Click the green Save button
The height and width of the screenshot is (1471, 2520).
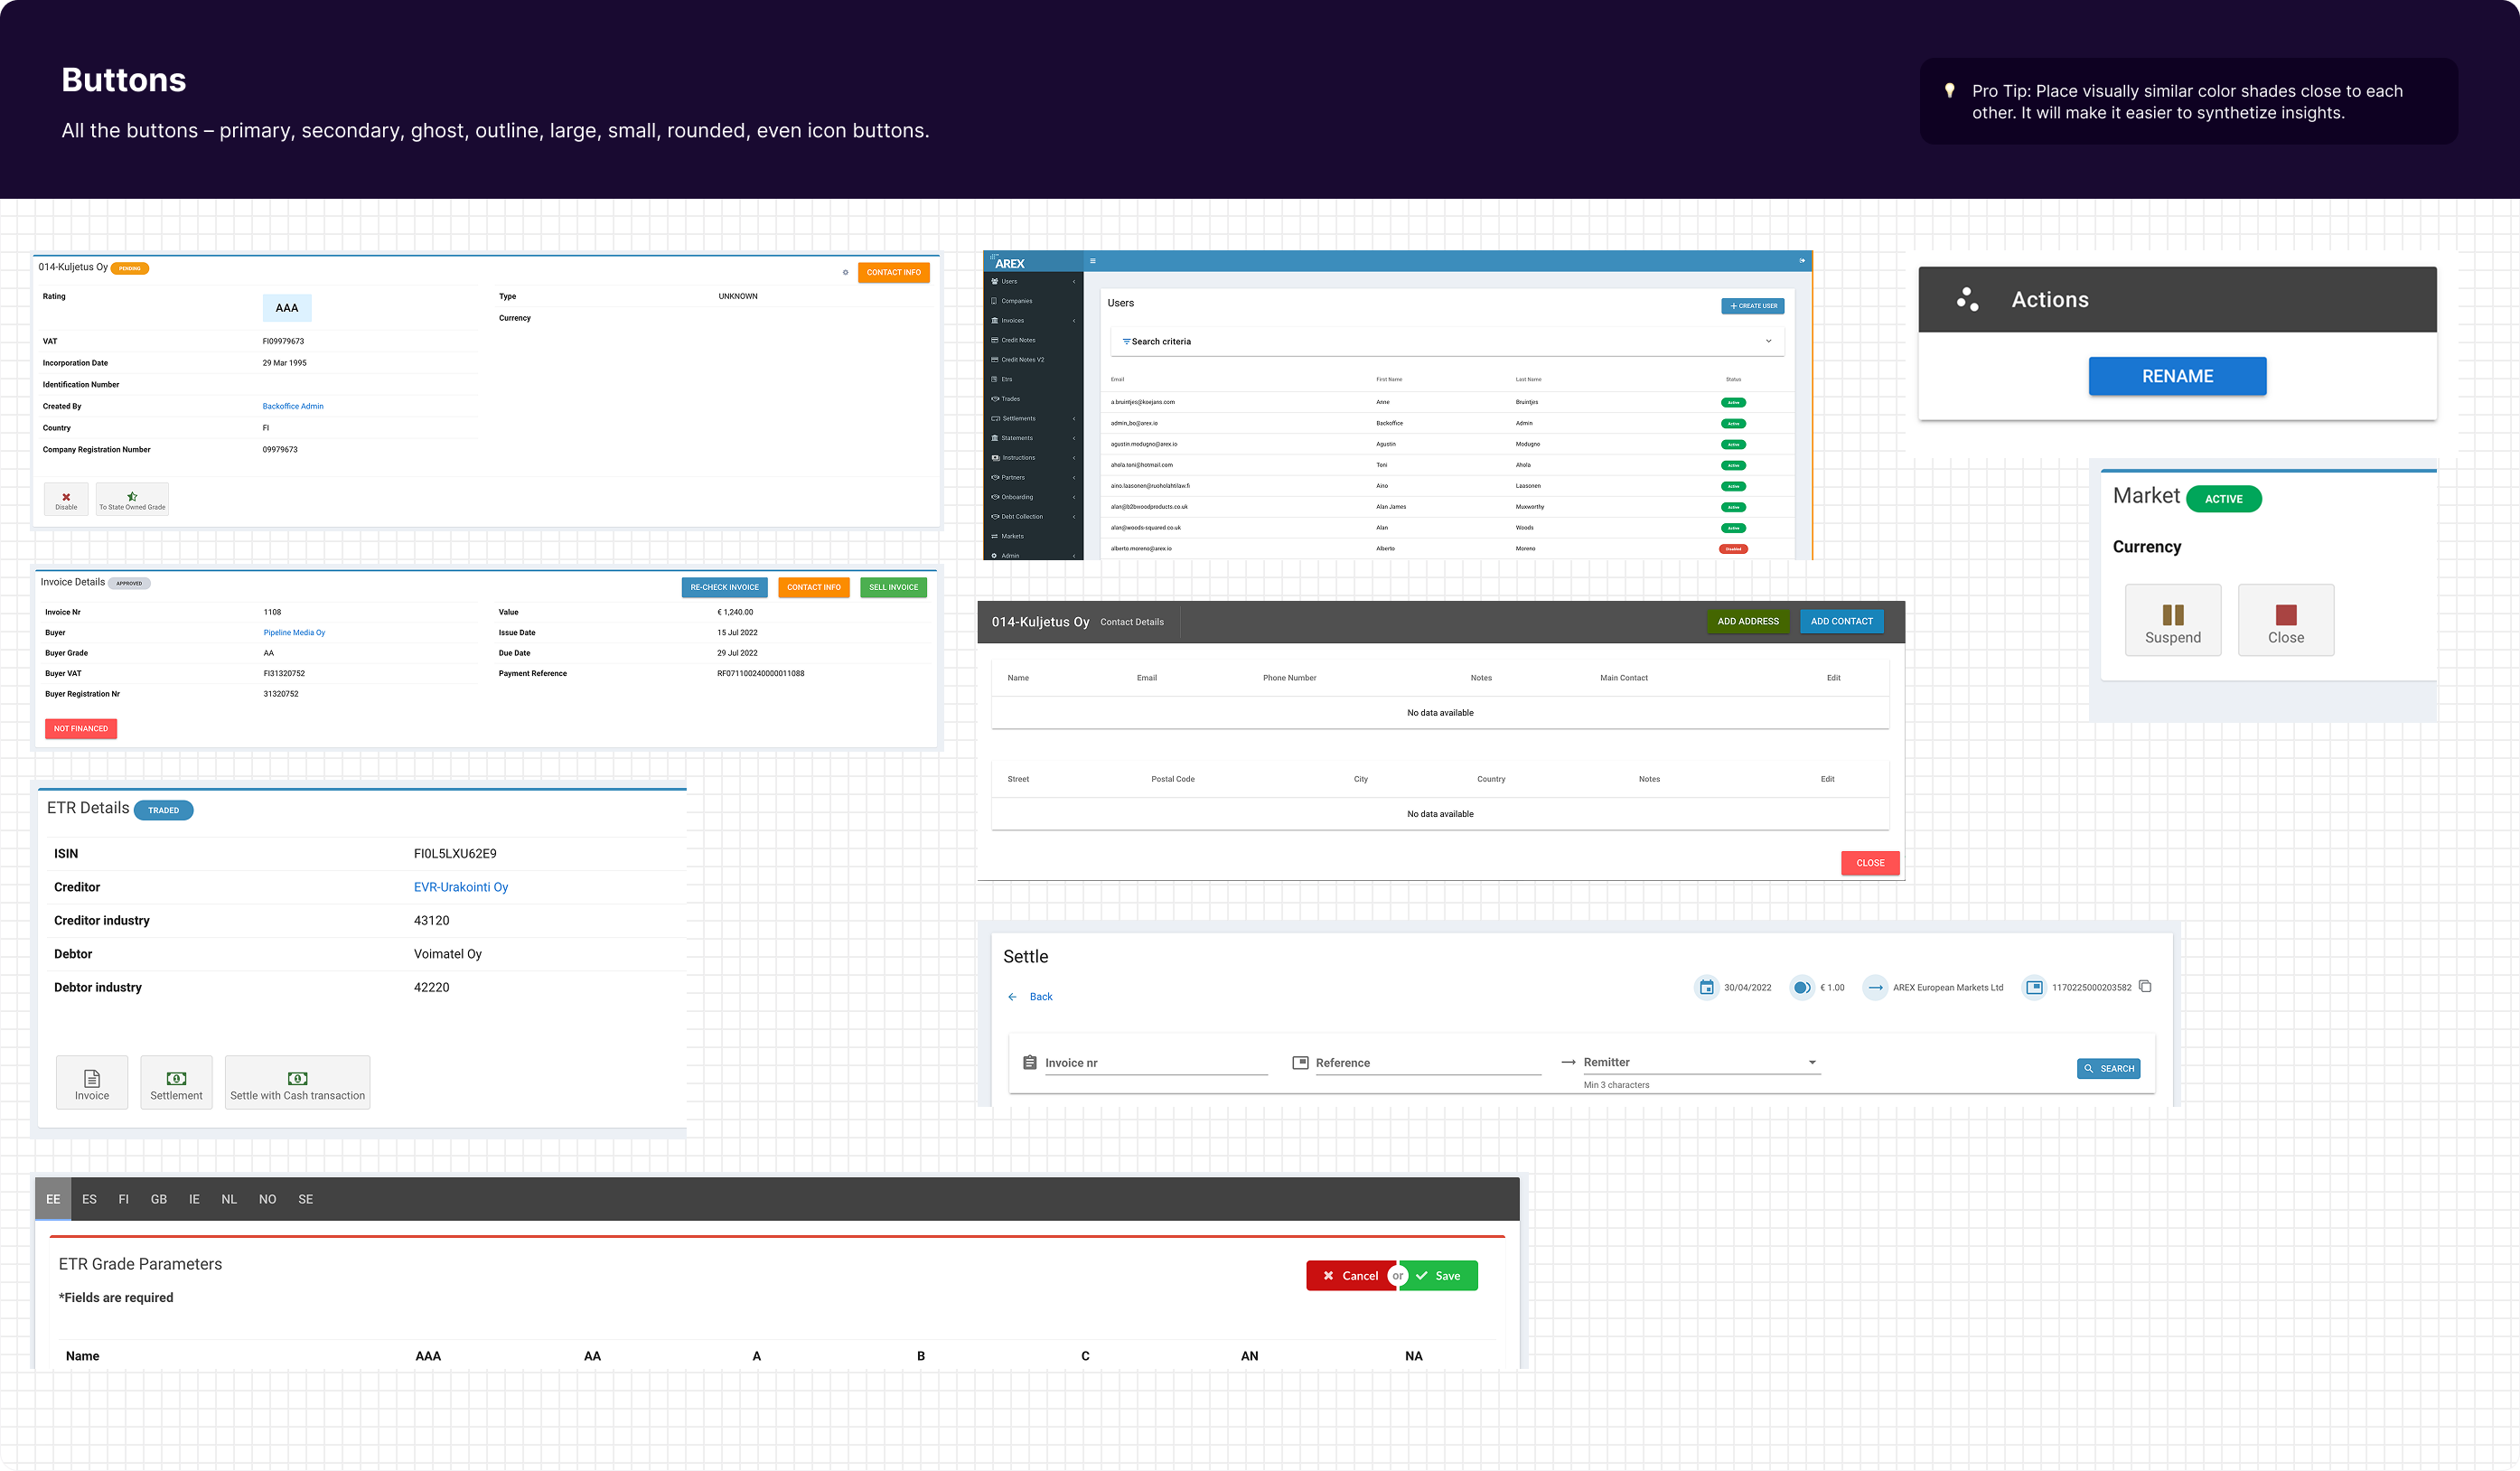click(1440, 1276)
